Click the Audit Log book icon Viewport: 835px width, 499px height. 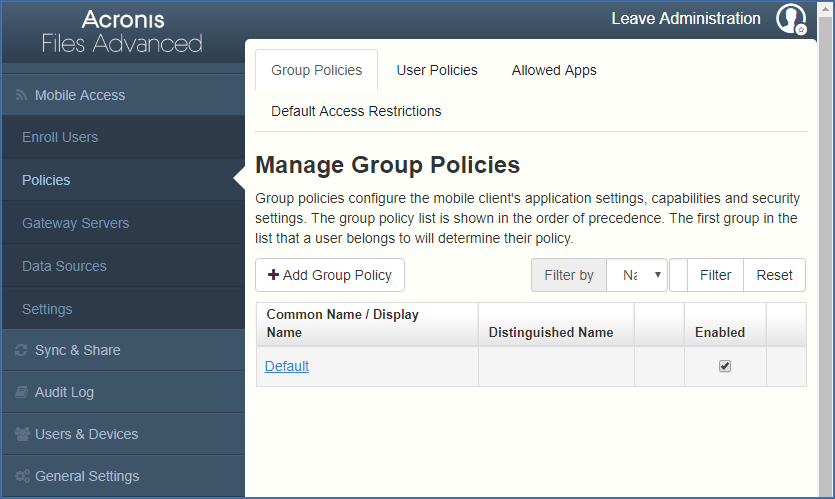tap(21, 392)
